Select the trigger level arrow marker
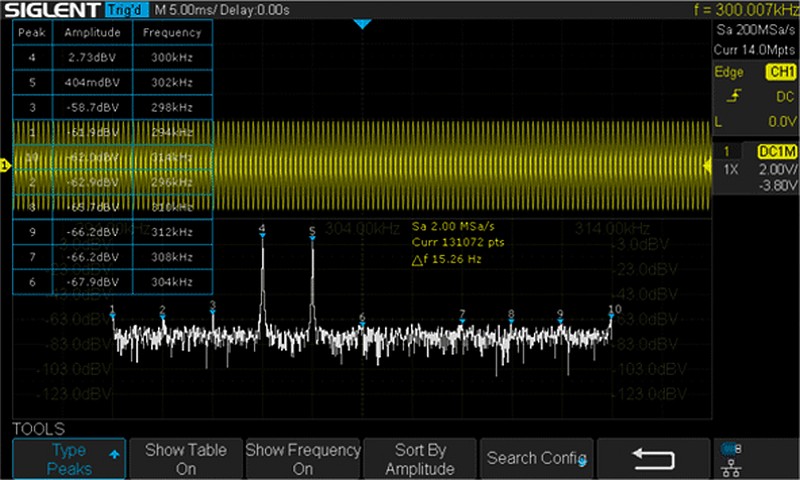 [x=707, y=165]
